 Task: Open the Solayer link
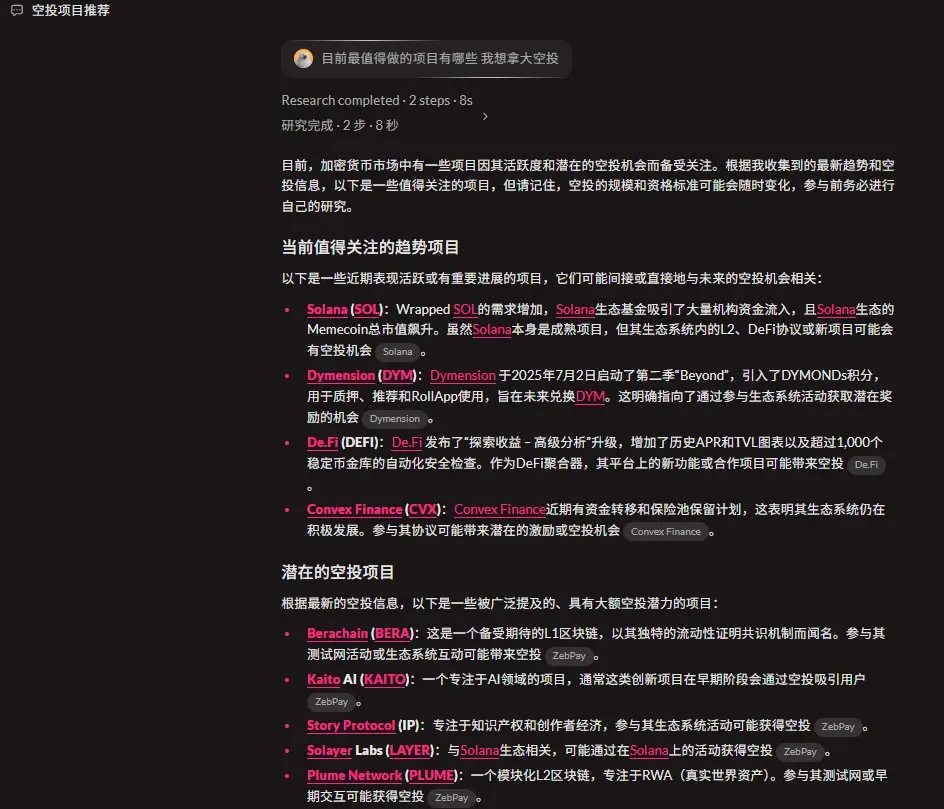click(x=329, y=751)
